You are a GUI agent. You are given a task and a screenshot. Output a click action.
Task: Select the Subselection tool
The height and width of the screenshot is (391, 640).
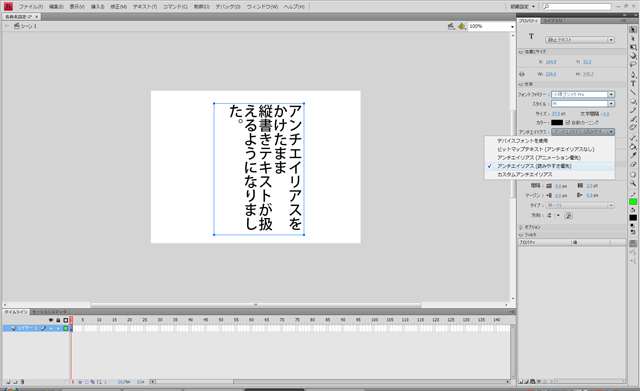pyautogui.click(x=633, y=38)
